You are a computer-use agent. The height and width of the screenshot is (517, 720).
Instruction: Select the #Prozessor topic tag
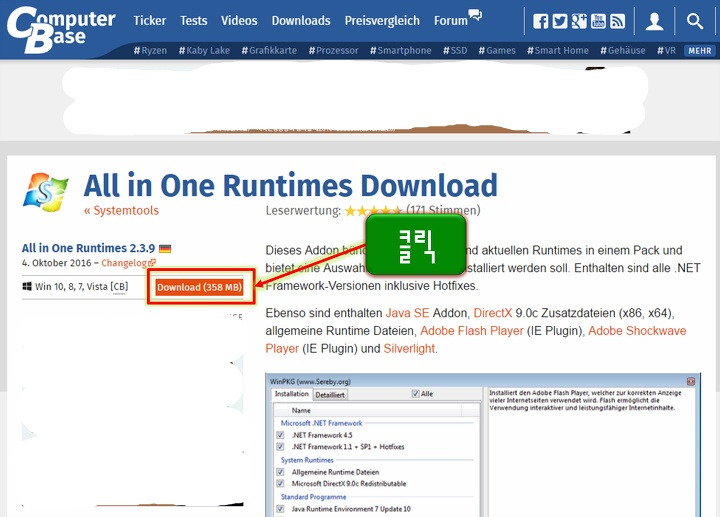click(x=333, y=51)
